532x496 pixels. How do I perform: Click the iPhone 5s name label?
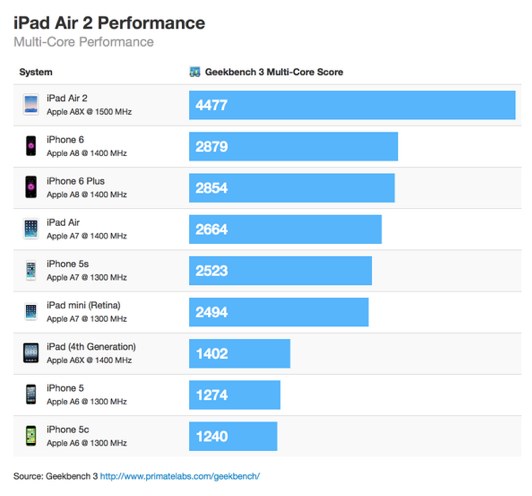[68, 264]
